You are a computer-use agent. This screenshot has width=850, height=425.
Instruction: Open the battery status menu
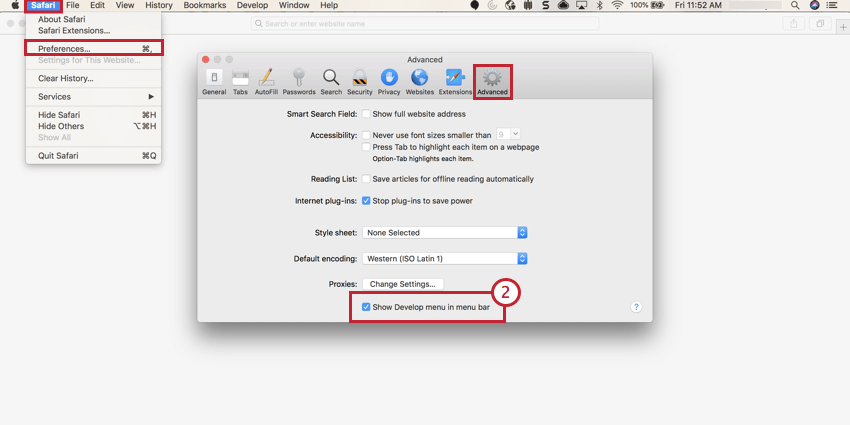(x=647, y=5)
